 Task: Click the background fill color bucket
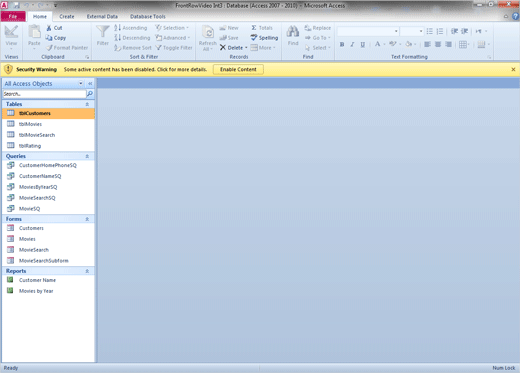[409, 44]
